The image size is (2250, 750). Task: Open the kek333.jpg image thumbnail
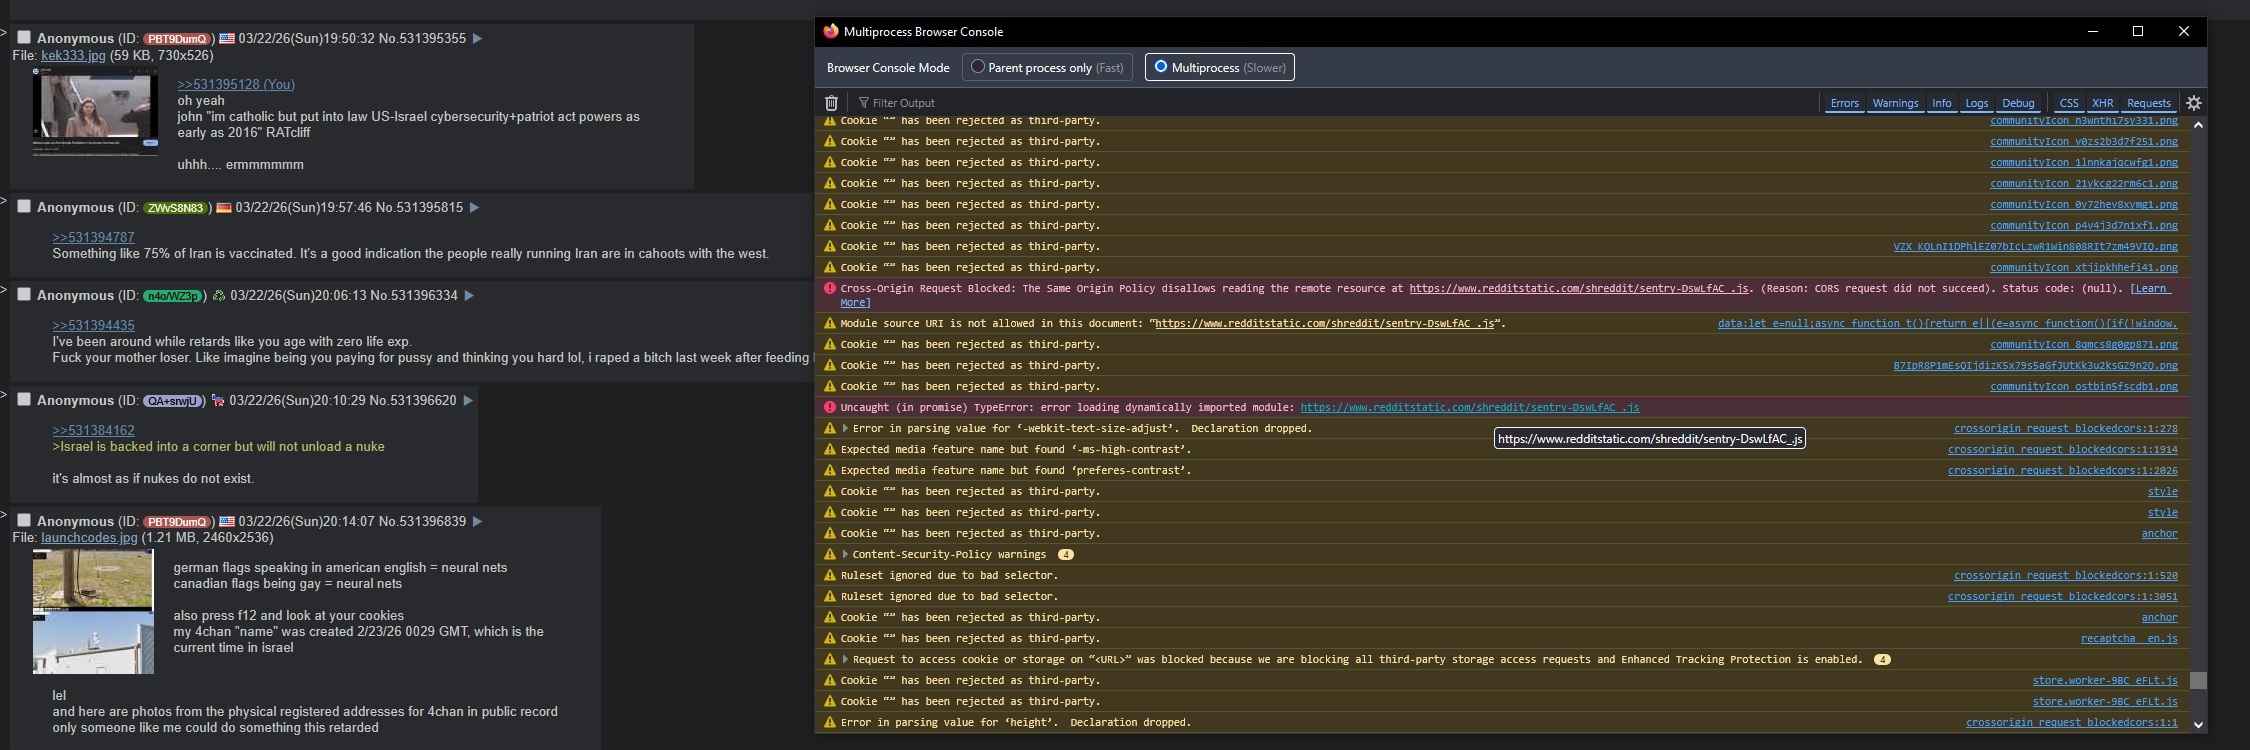95,112
